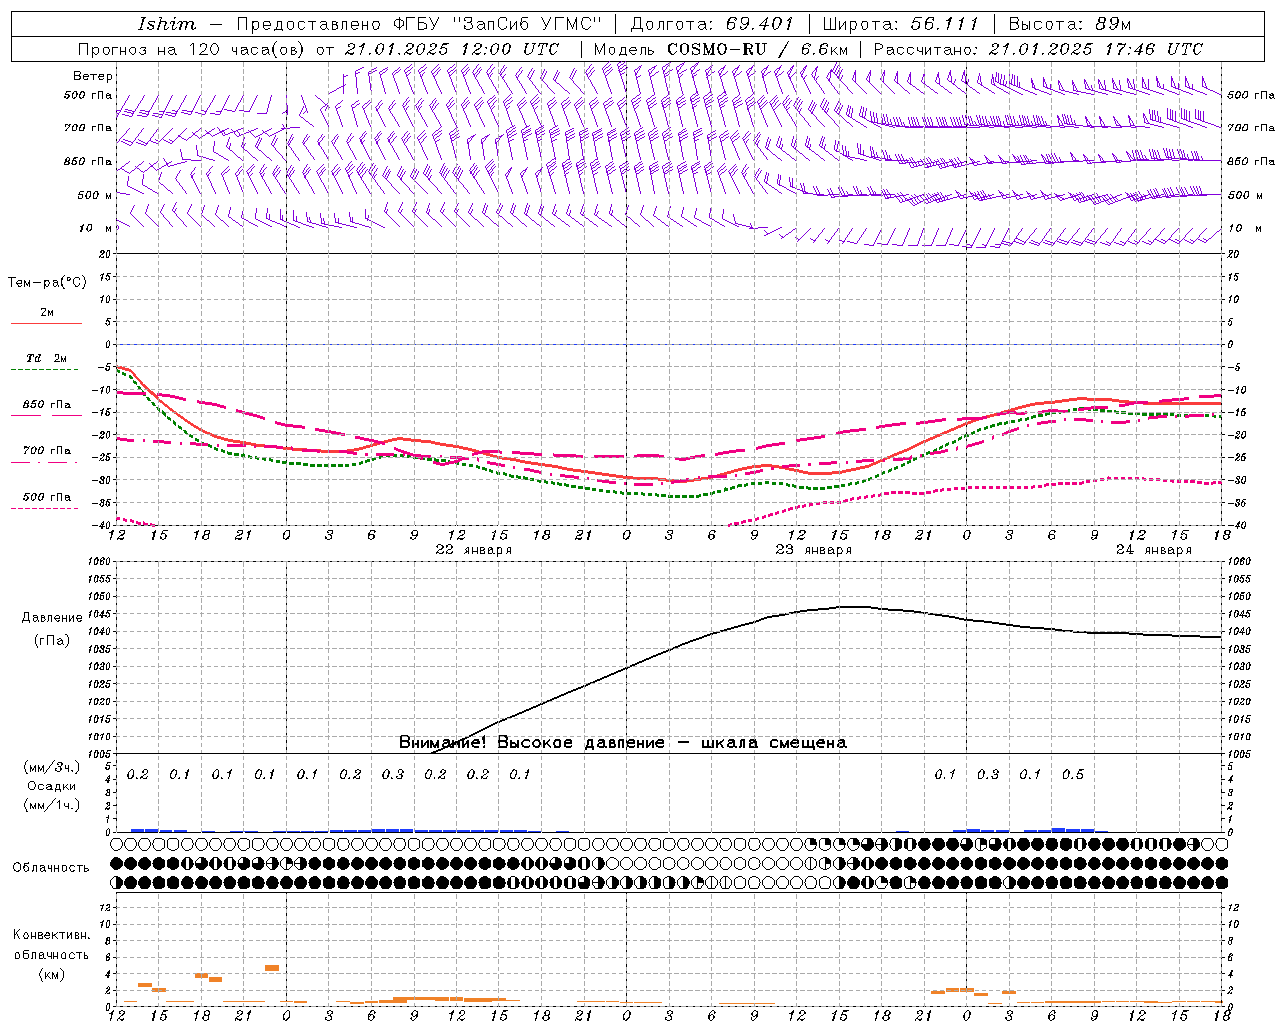Click the Конвективн. облачность label

(x=51, y=945)
